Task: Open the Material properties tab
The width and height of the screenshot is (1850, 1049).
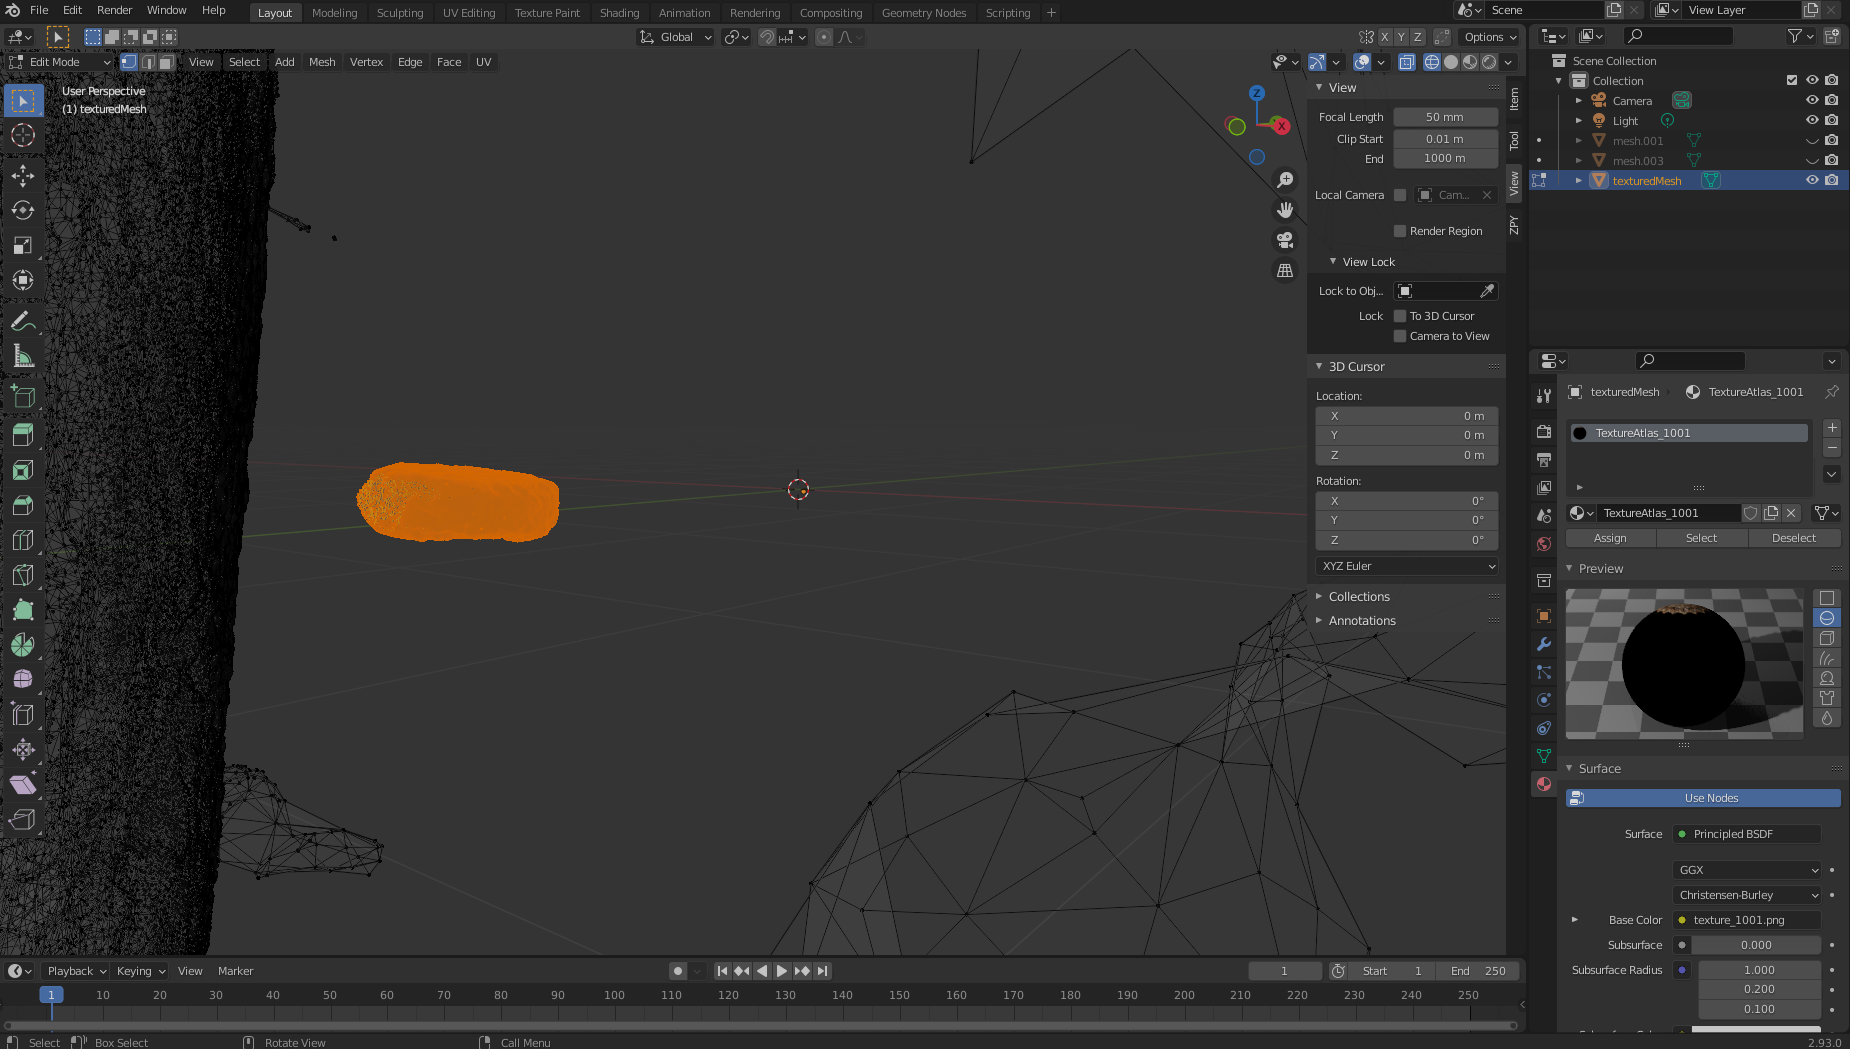Action: (1544, 784)
